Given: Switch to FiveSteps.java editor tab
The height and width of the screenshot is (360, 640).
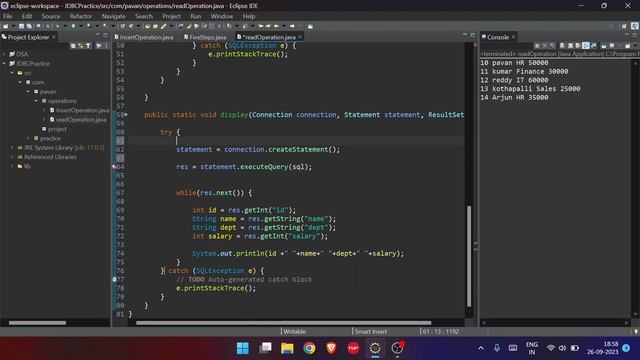Looking at the screenshot, I should 205,37.
